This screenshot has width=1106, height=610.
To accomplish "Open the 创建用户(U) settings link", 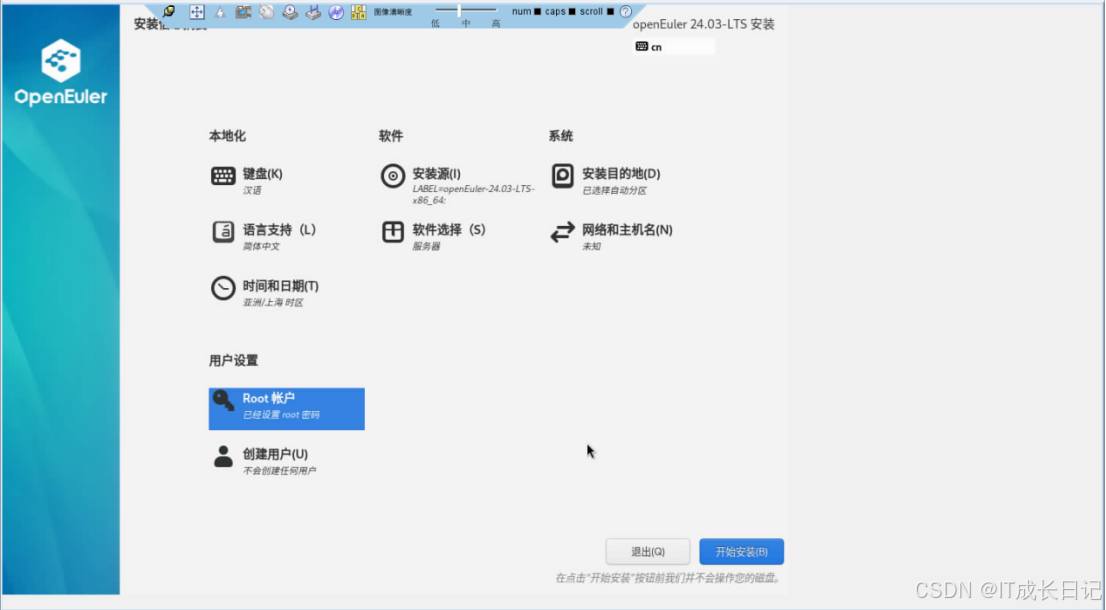I will [x=275, y=454].
